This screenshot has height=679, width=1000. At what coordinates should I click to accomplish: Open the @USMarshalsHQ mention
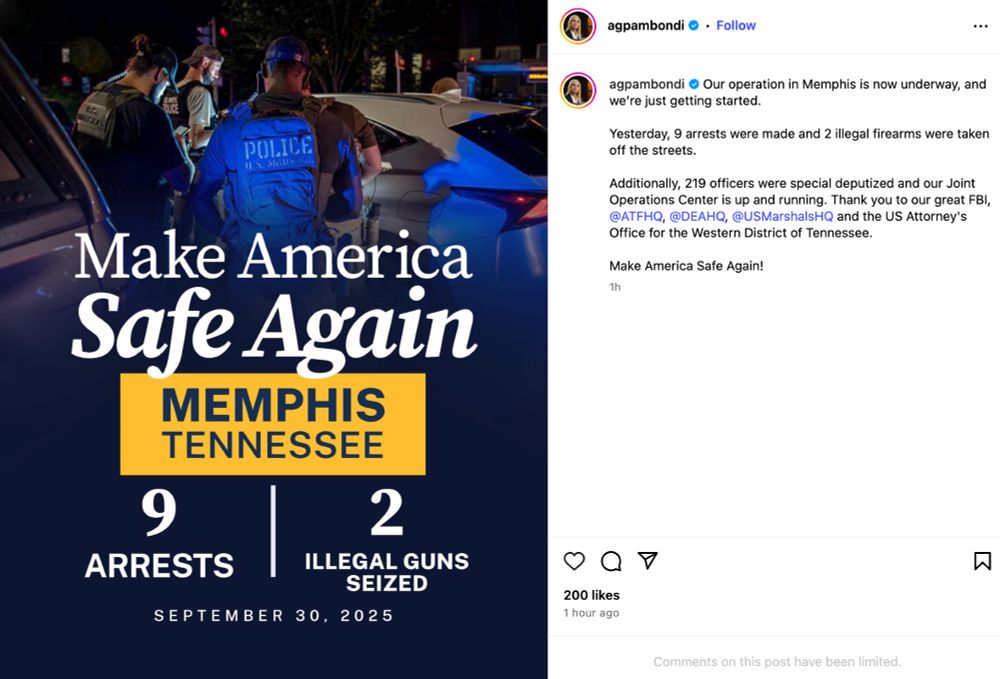[783, 216]
